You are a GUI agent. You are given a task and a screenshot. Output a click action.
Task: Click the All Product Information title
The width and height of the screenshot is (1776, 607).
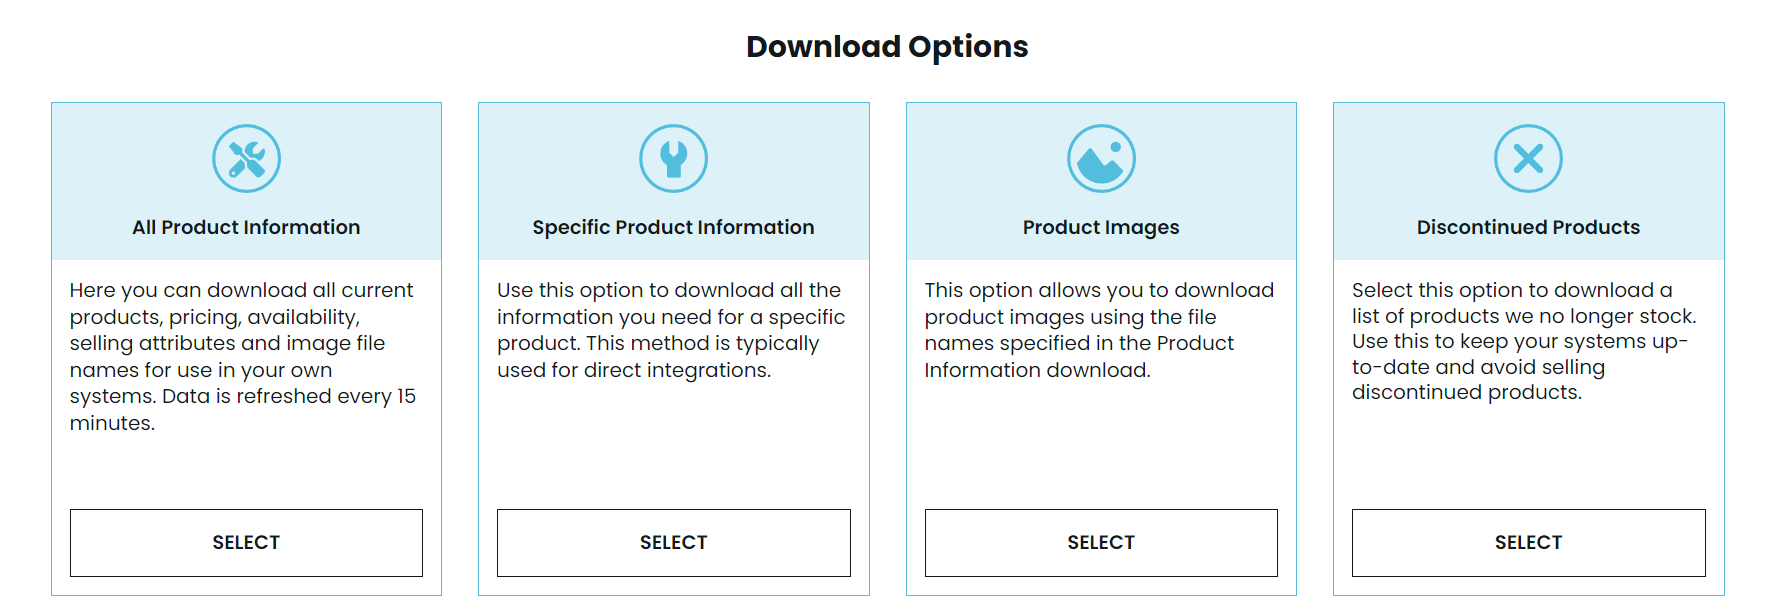(x=246, y=227)
